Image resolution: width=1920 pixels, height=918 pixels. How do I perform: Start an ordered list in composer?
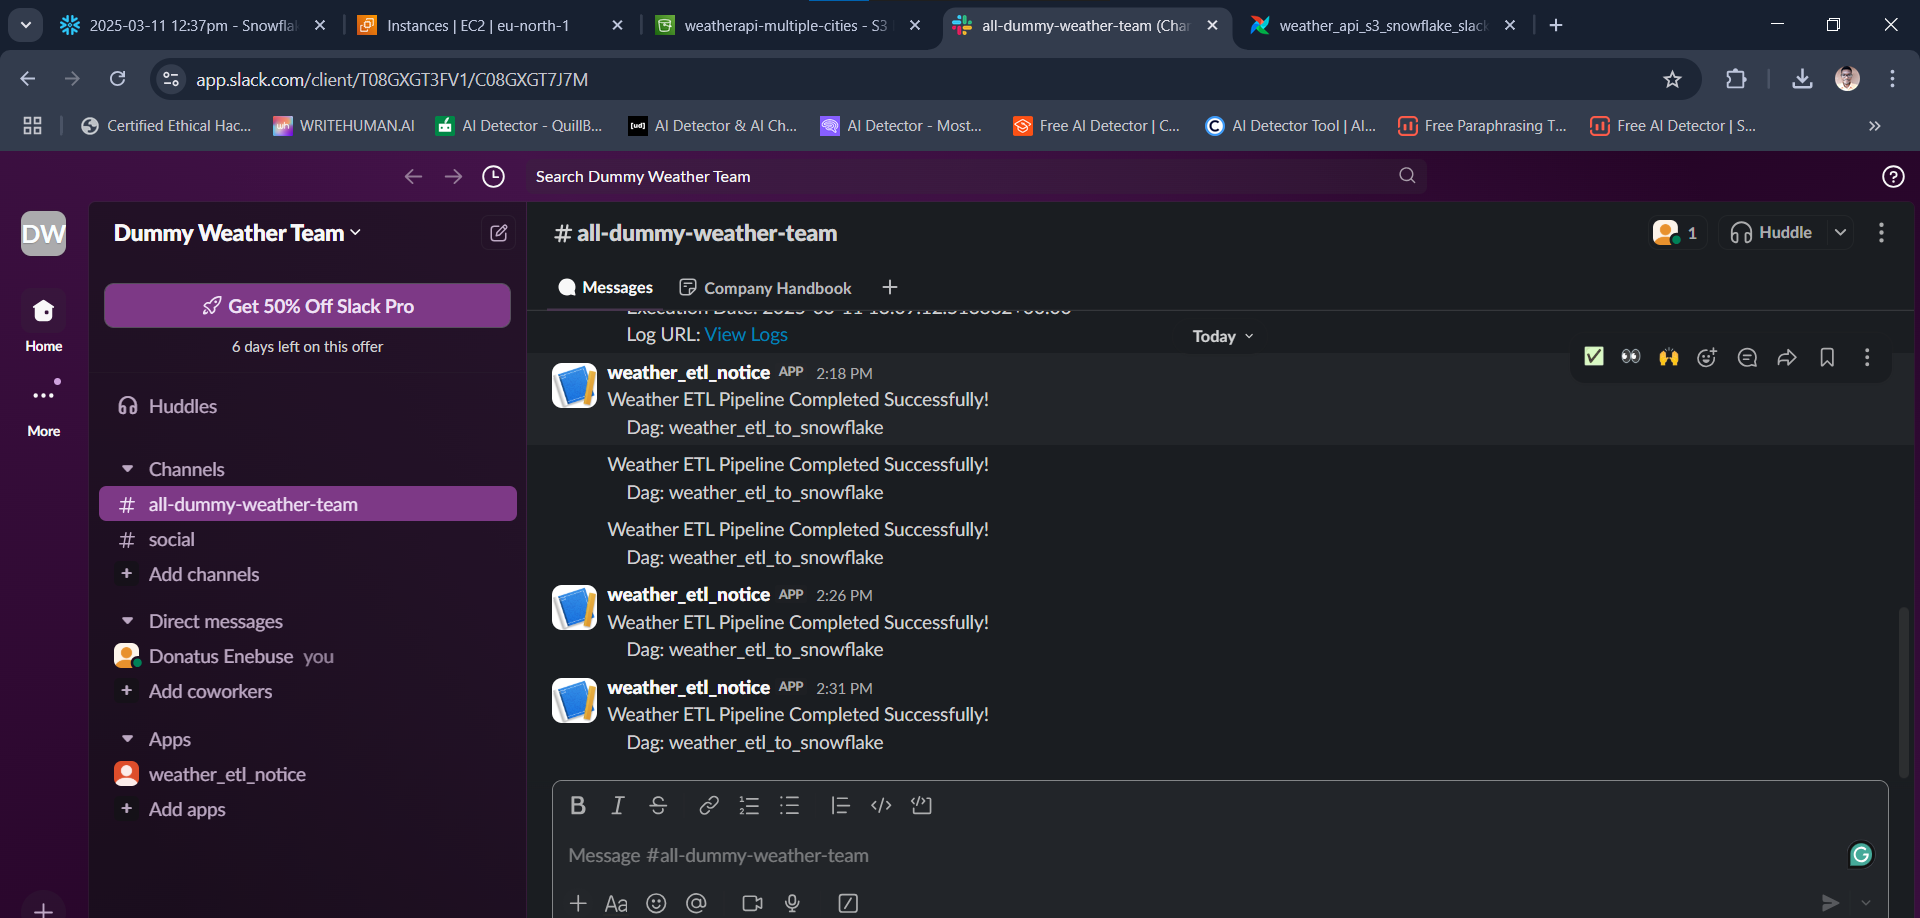pos(749,806)
